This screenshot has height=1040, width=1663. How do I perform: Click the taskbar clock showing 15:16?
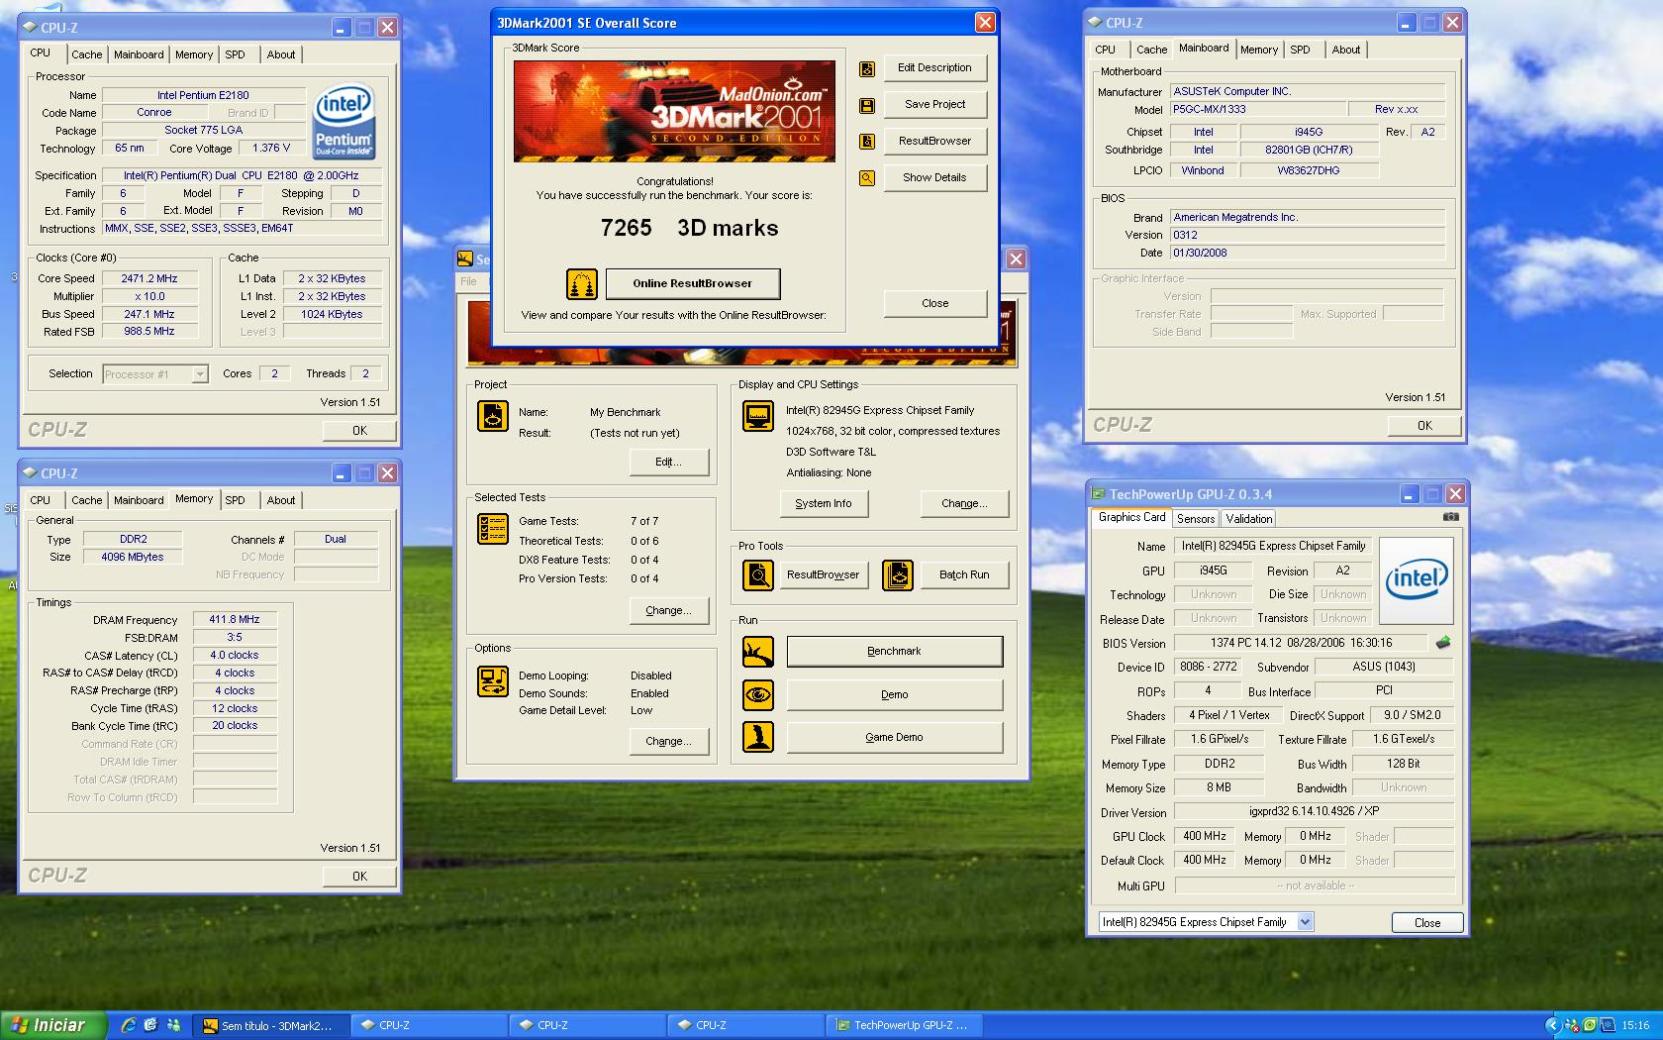[1636, 1025]
